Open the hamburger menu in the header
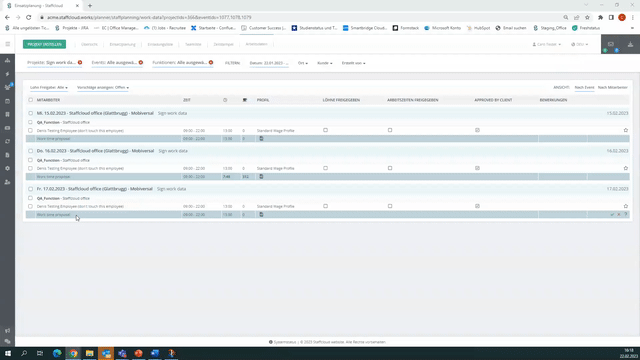This screenshot has height=360, width=640. click(7, 44)
